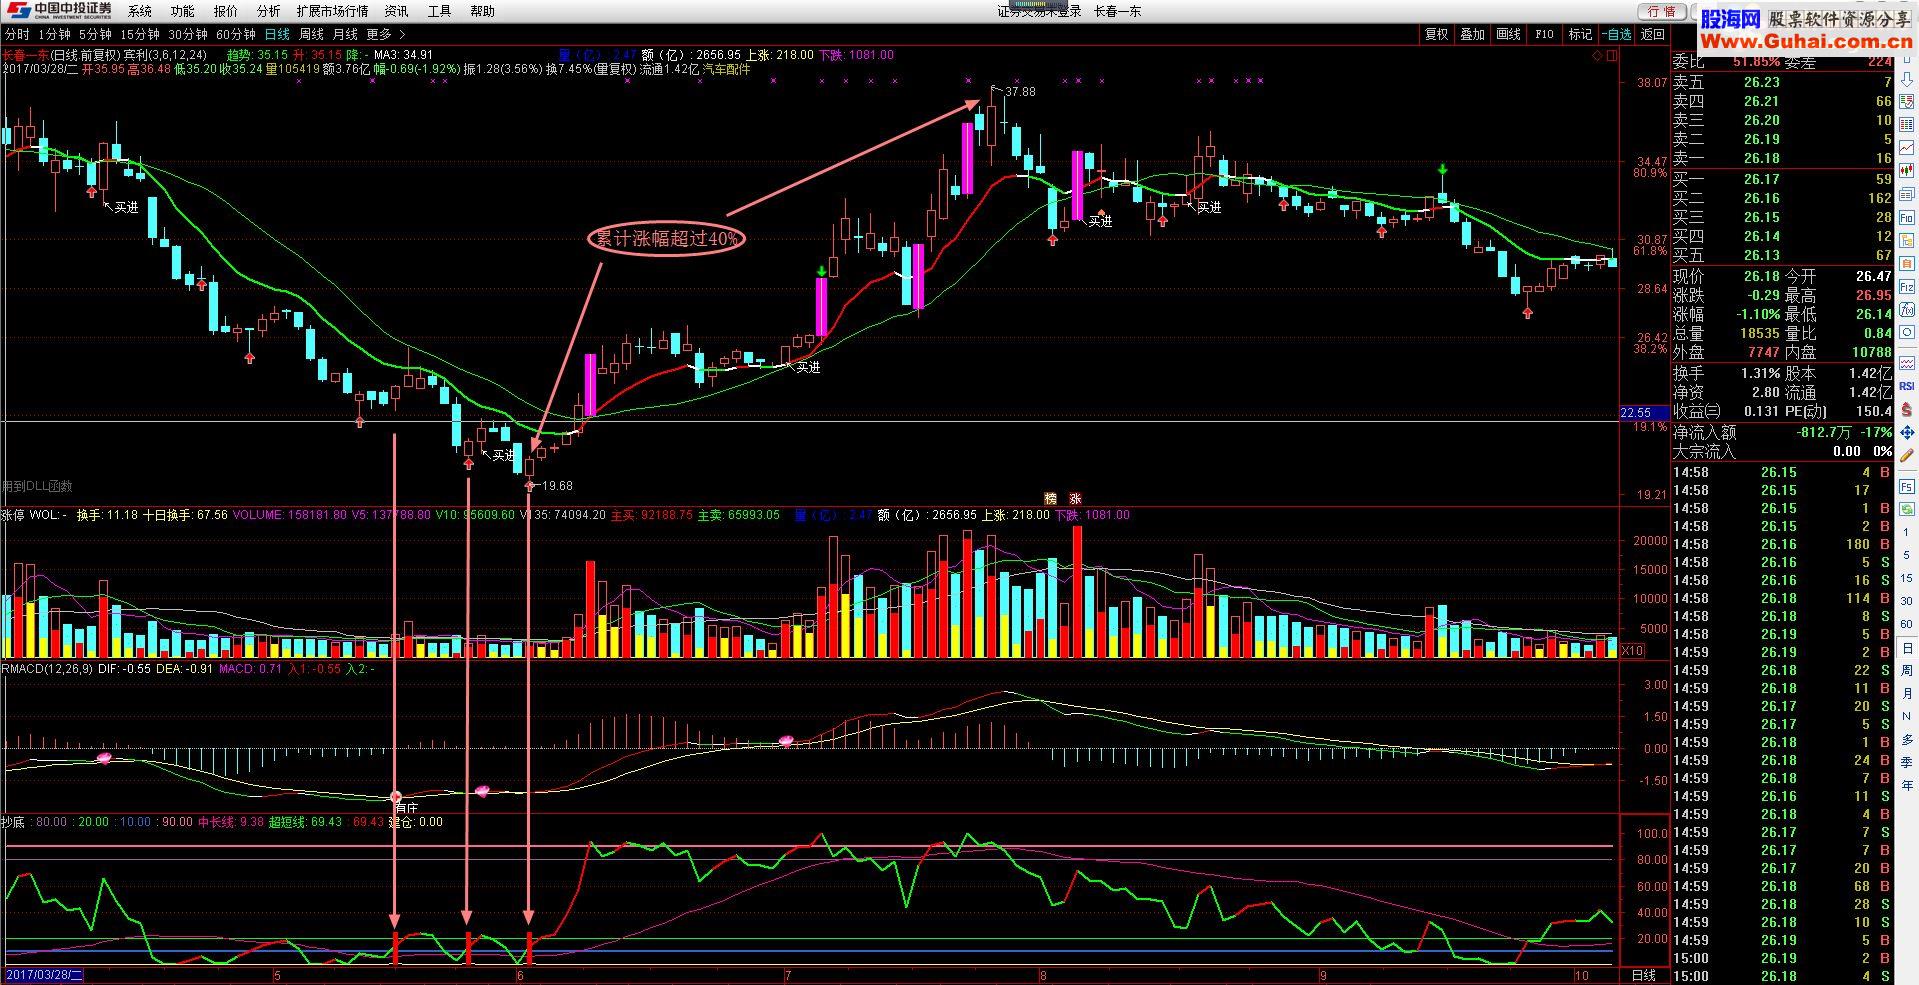
Task: Open the 复权 adjustment dropdown
Action: [x=1437, y=34]
